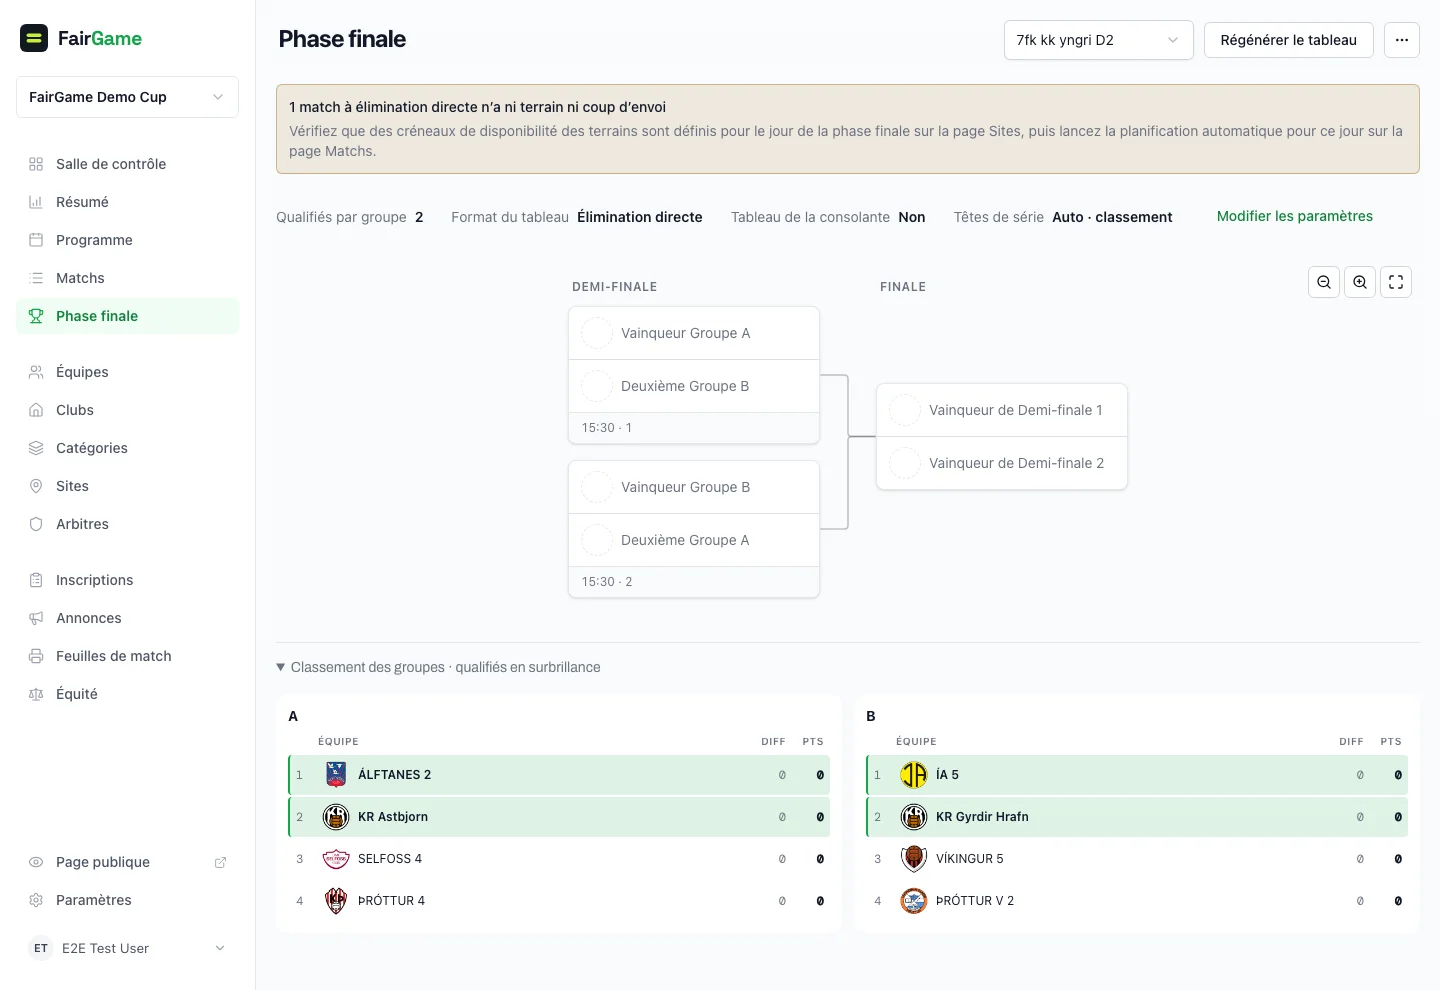The height and width of the screenshot is (990, 1440).
Task: Expand the E2E Test User account menu
Action: click(127, 948)
